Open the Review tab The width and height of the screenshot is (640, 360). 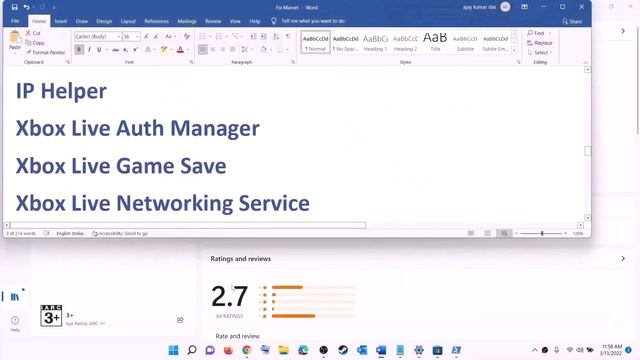(213, 21)
